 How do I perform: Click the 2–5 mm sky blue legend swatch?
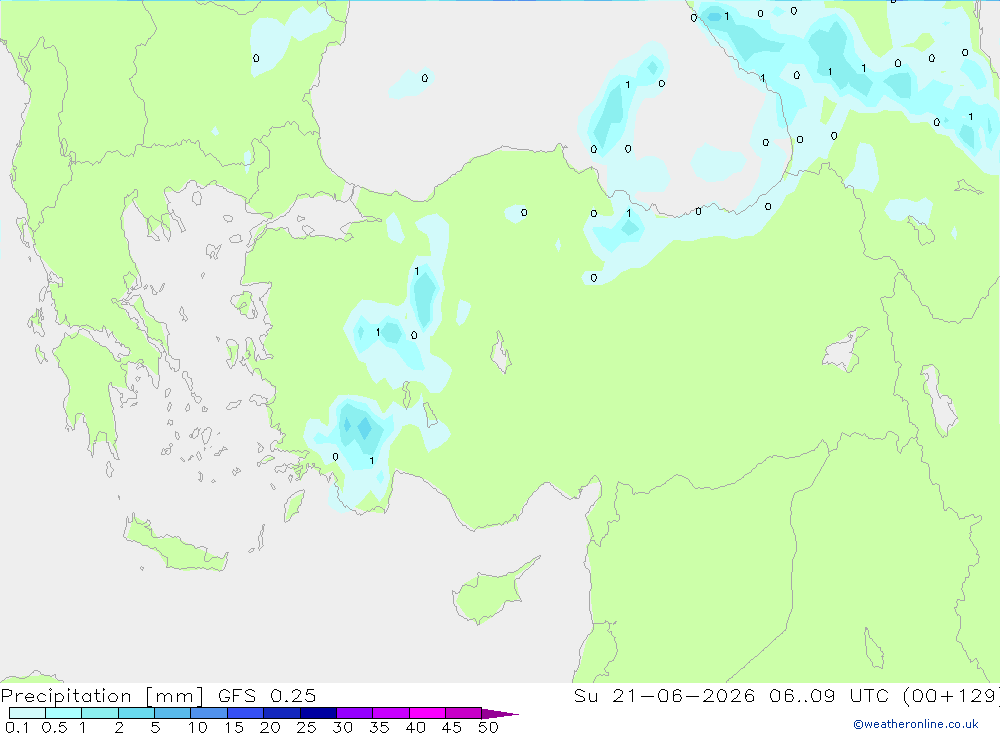coord(136,713)
